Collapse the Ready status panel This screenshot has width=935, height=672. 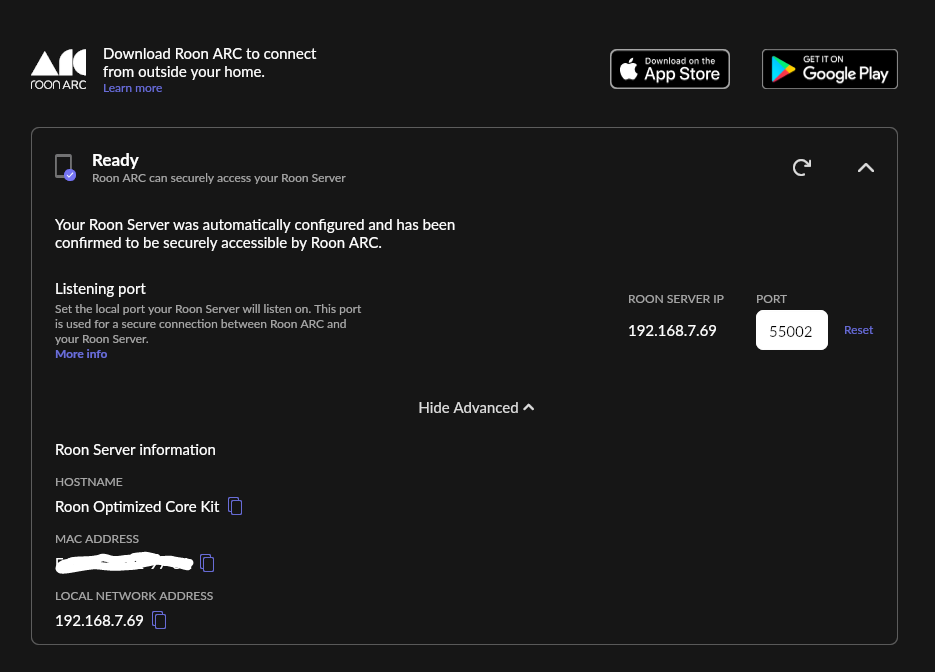[866, 168]
